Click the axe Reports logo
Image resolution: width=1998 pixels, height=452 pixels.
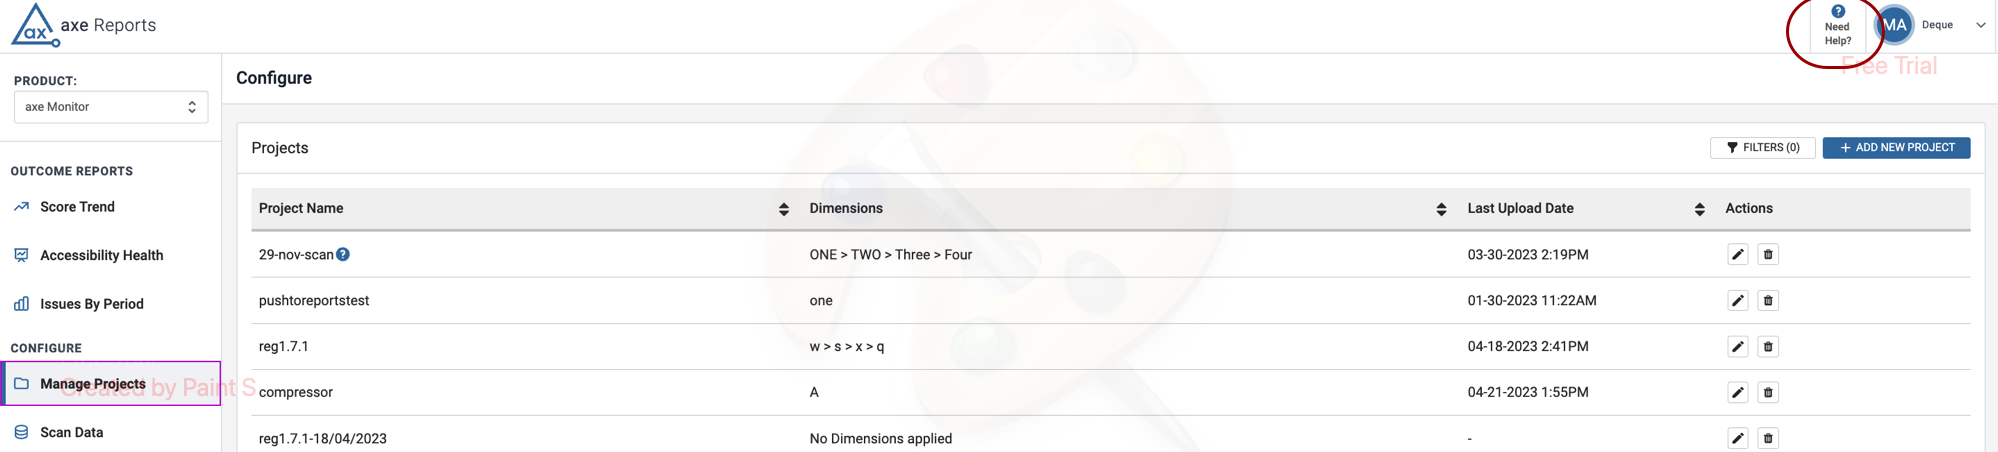pyautogui.click(x=82, y=25)
